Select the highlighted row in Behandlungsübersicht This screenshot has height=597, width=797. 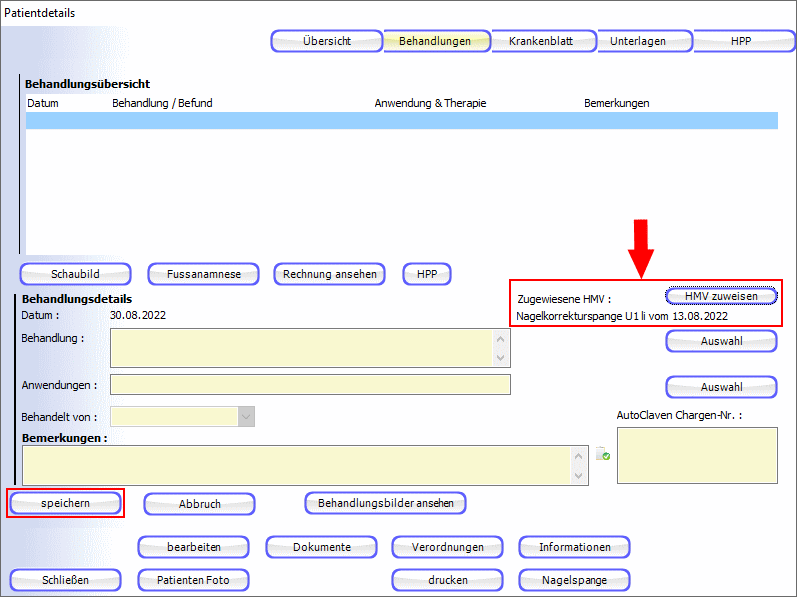coord(400,121)
